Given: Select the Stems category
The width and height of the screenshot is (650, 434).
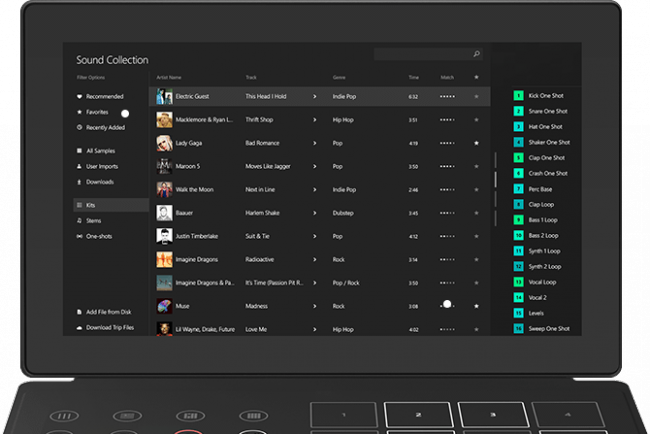Looking at the screenshot, I should coord(93,221).
